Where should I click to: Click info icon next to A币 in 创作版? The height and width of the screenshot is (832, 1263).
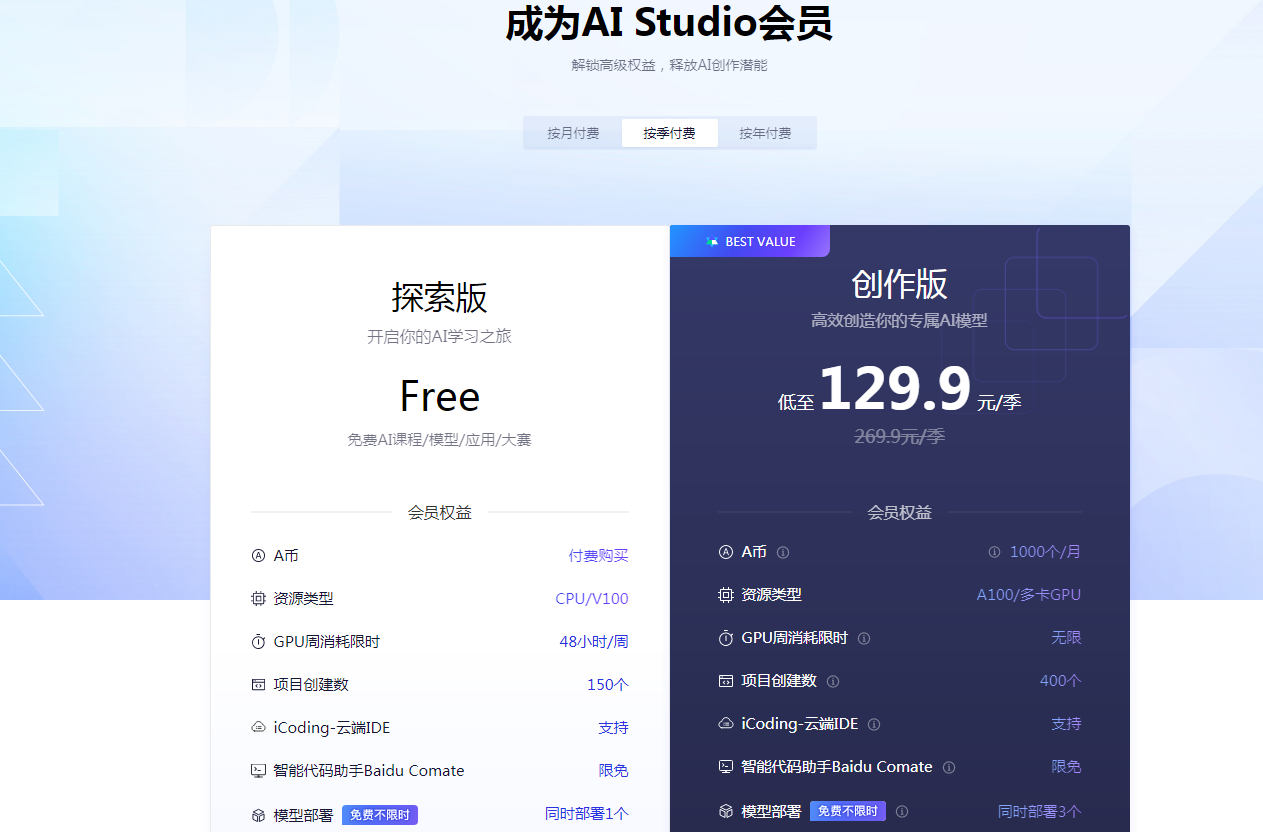pos(783,552)
